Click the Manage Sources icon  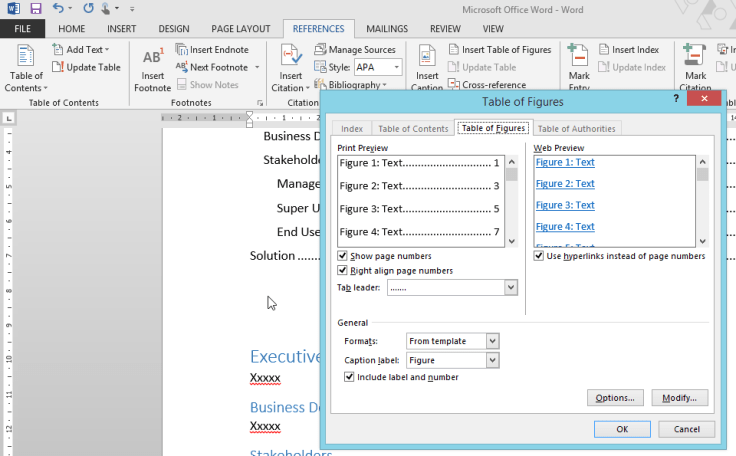(320, 49)
